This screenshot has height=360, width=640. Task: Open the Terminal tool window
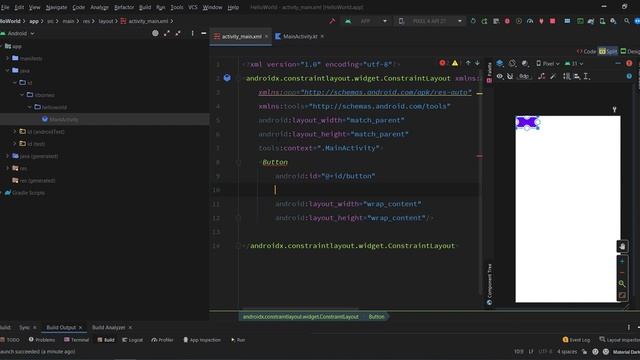click(x=76, y=340)
